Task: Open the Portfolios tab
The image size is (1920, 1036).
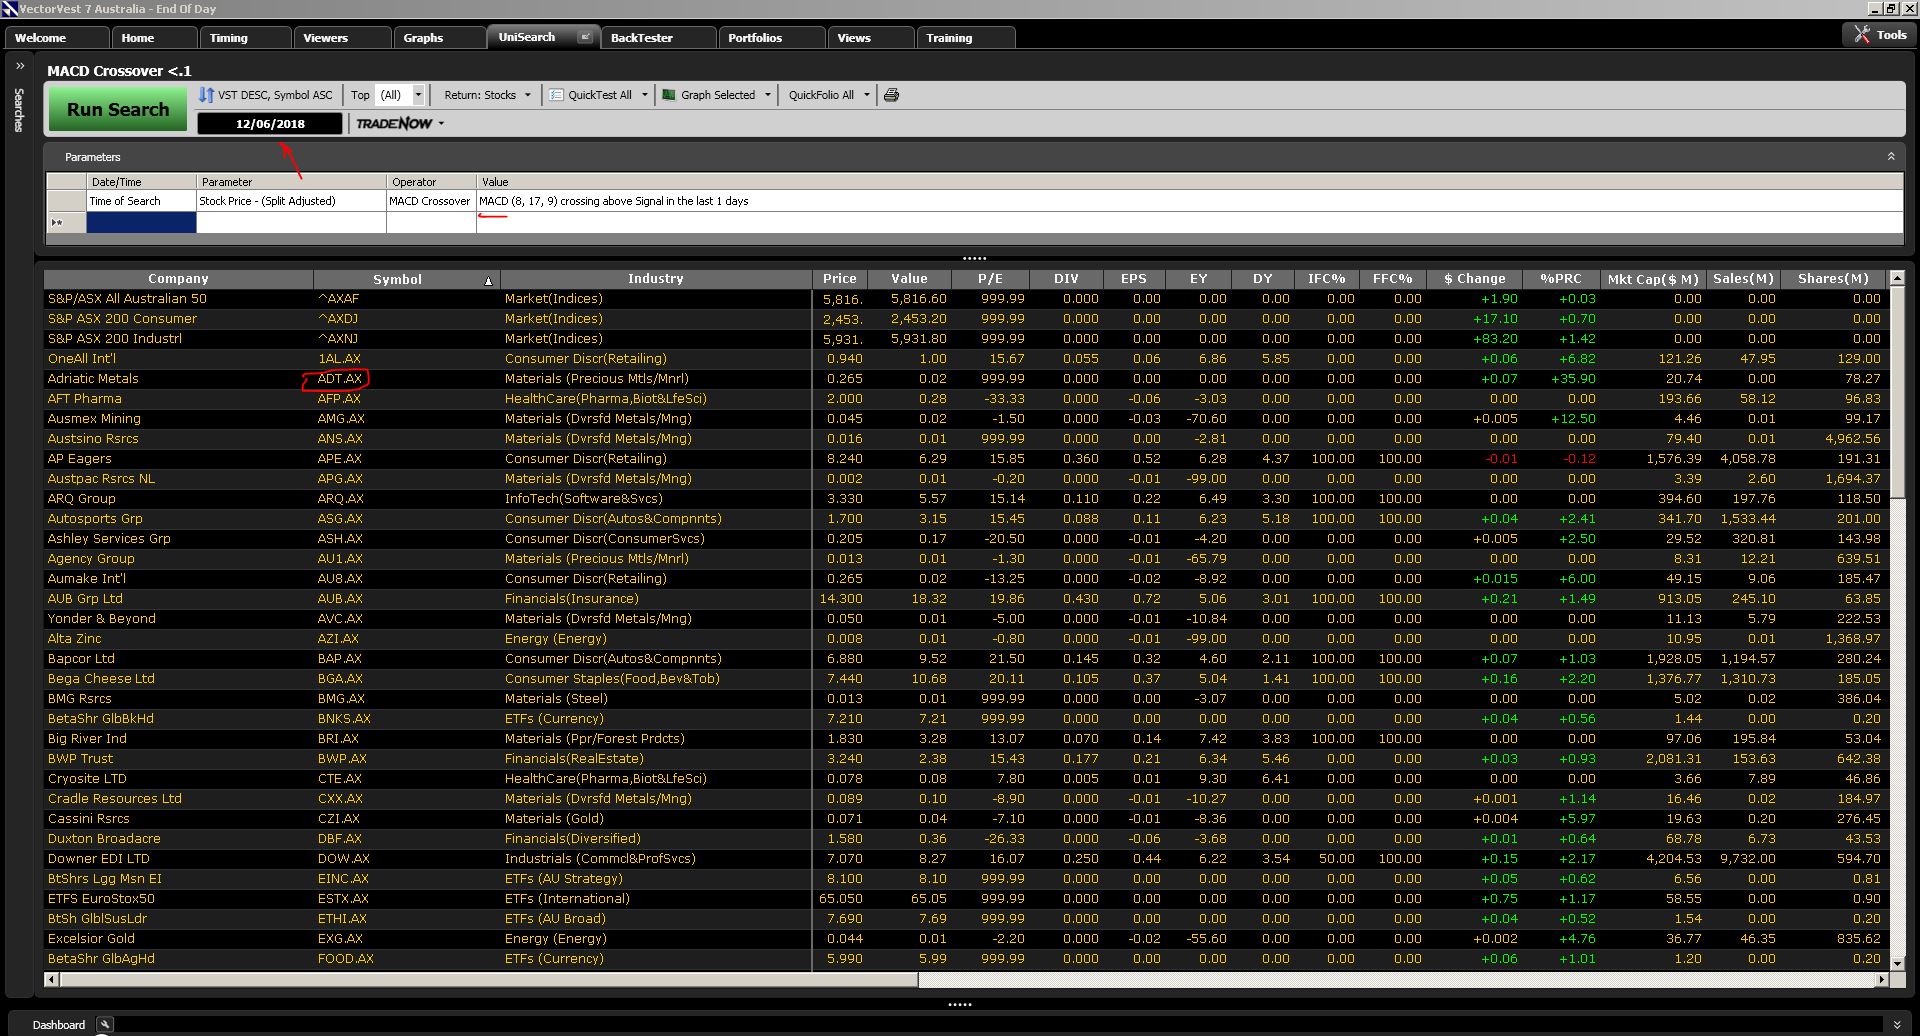Action: [771, 38]
